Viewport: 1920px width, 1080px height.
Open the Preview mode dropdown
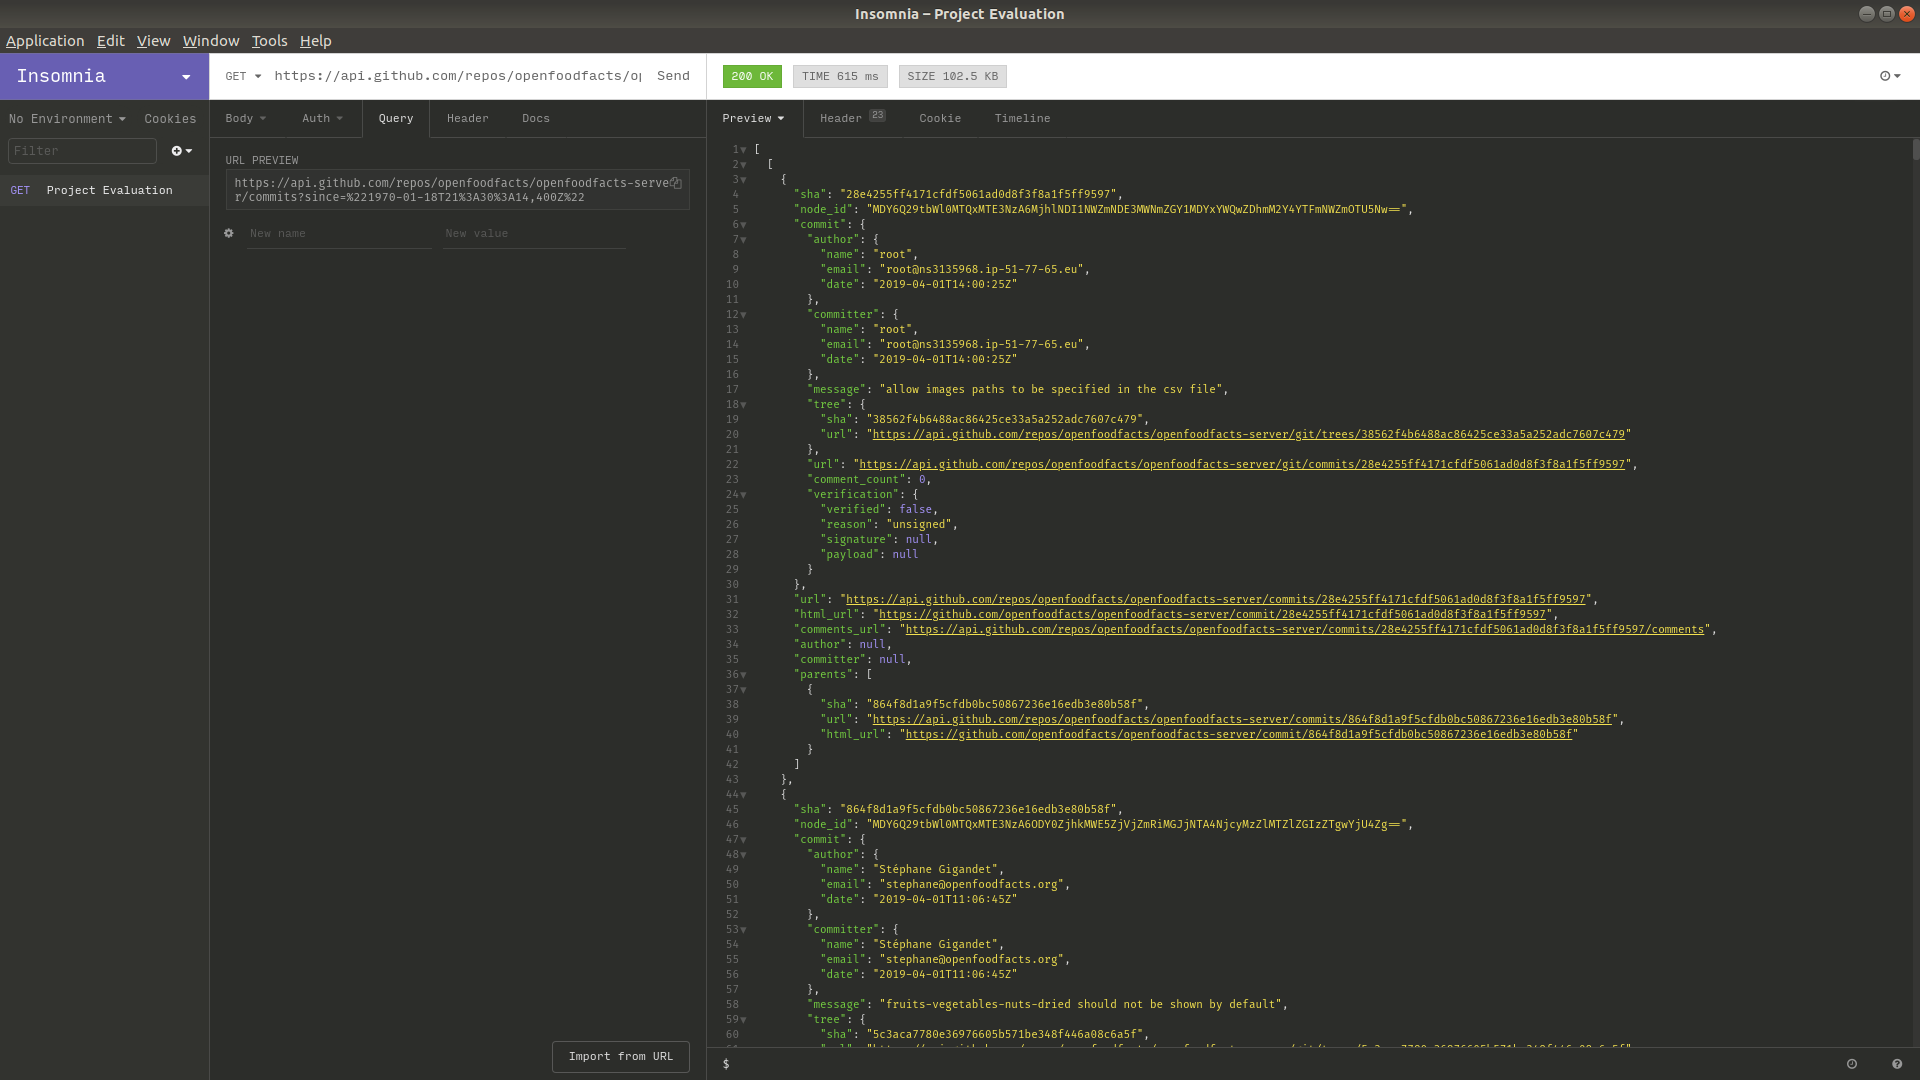tap(753, 118)
